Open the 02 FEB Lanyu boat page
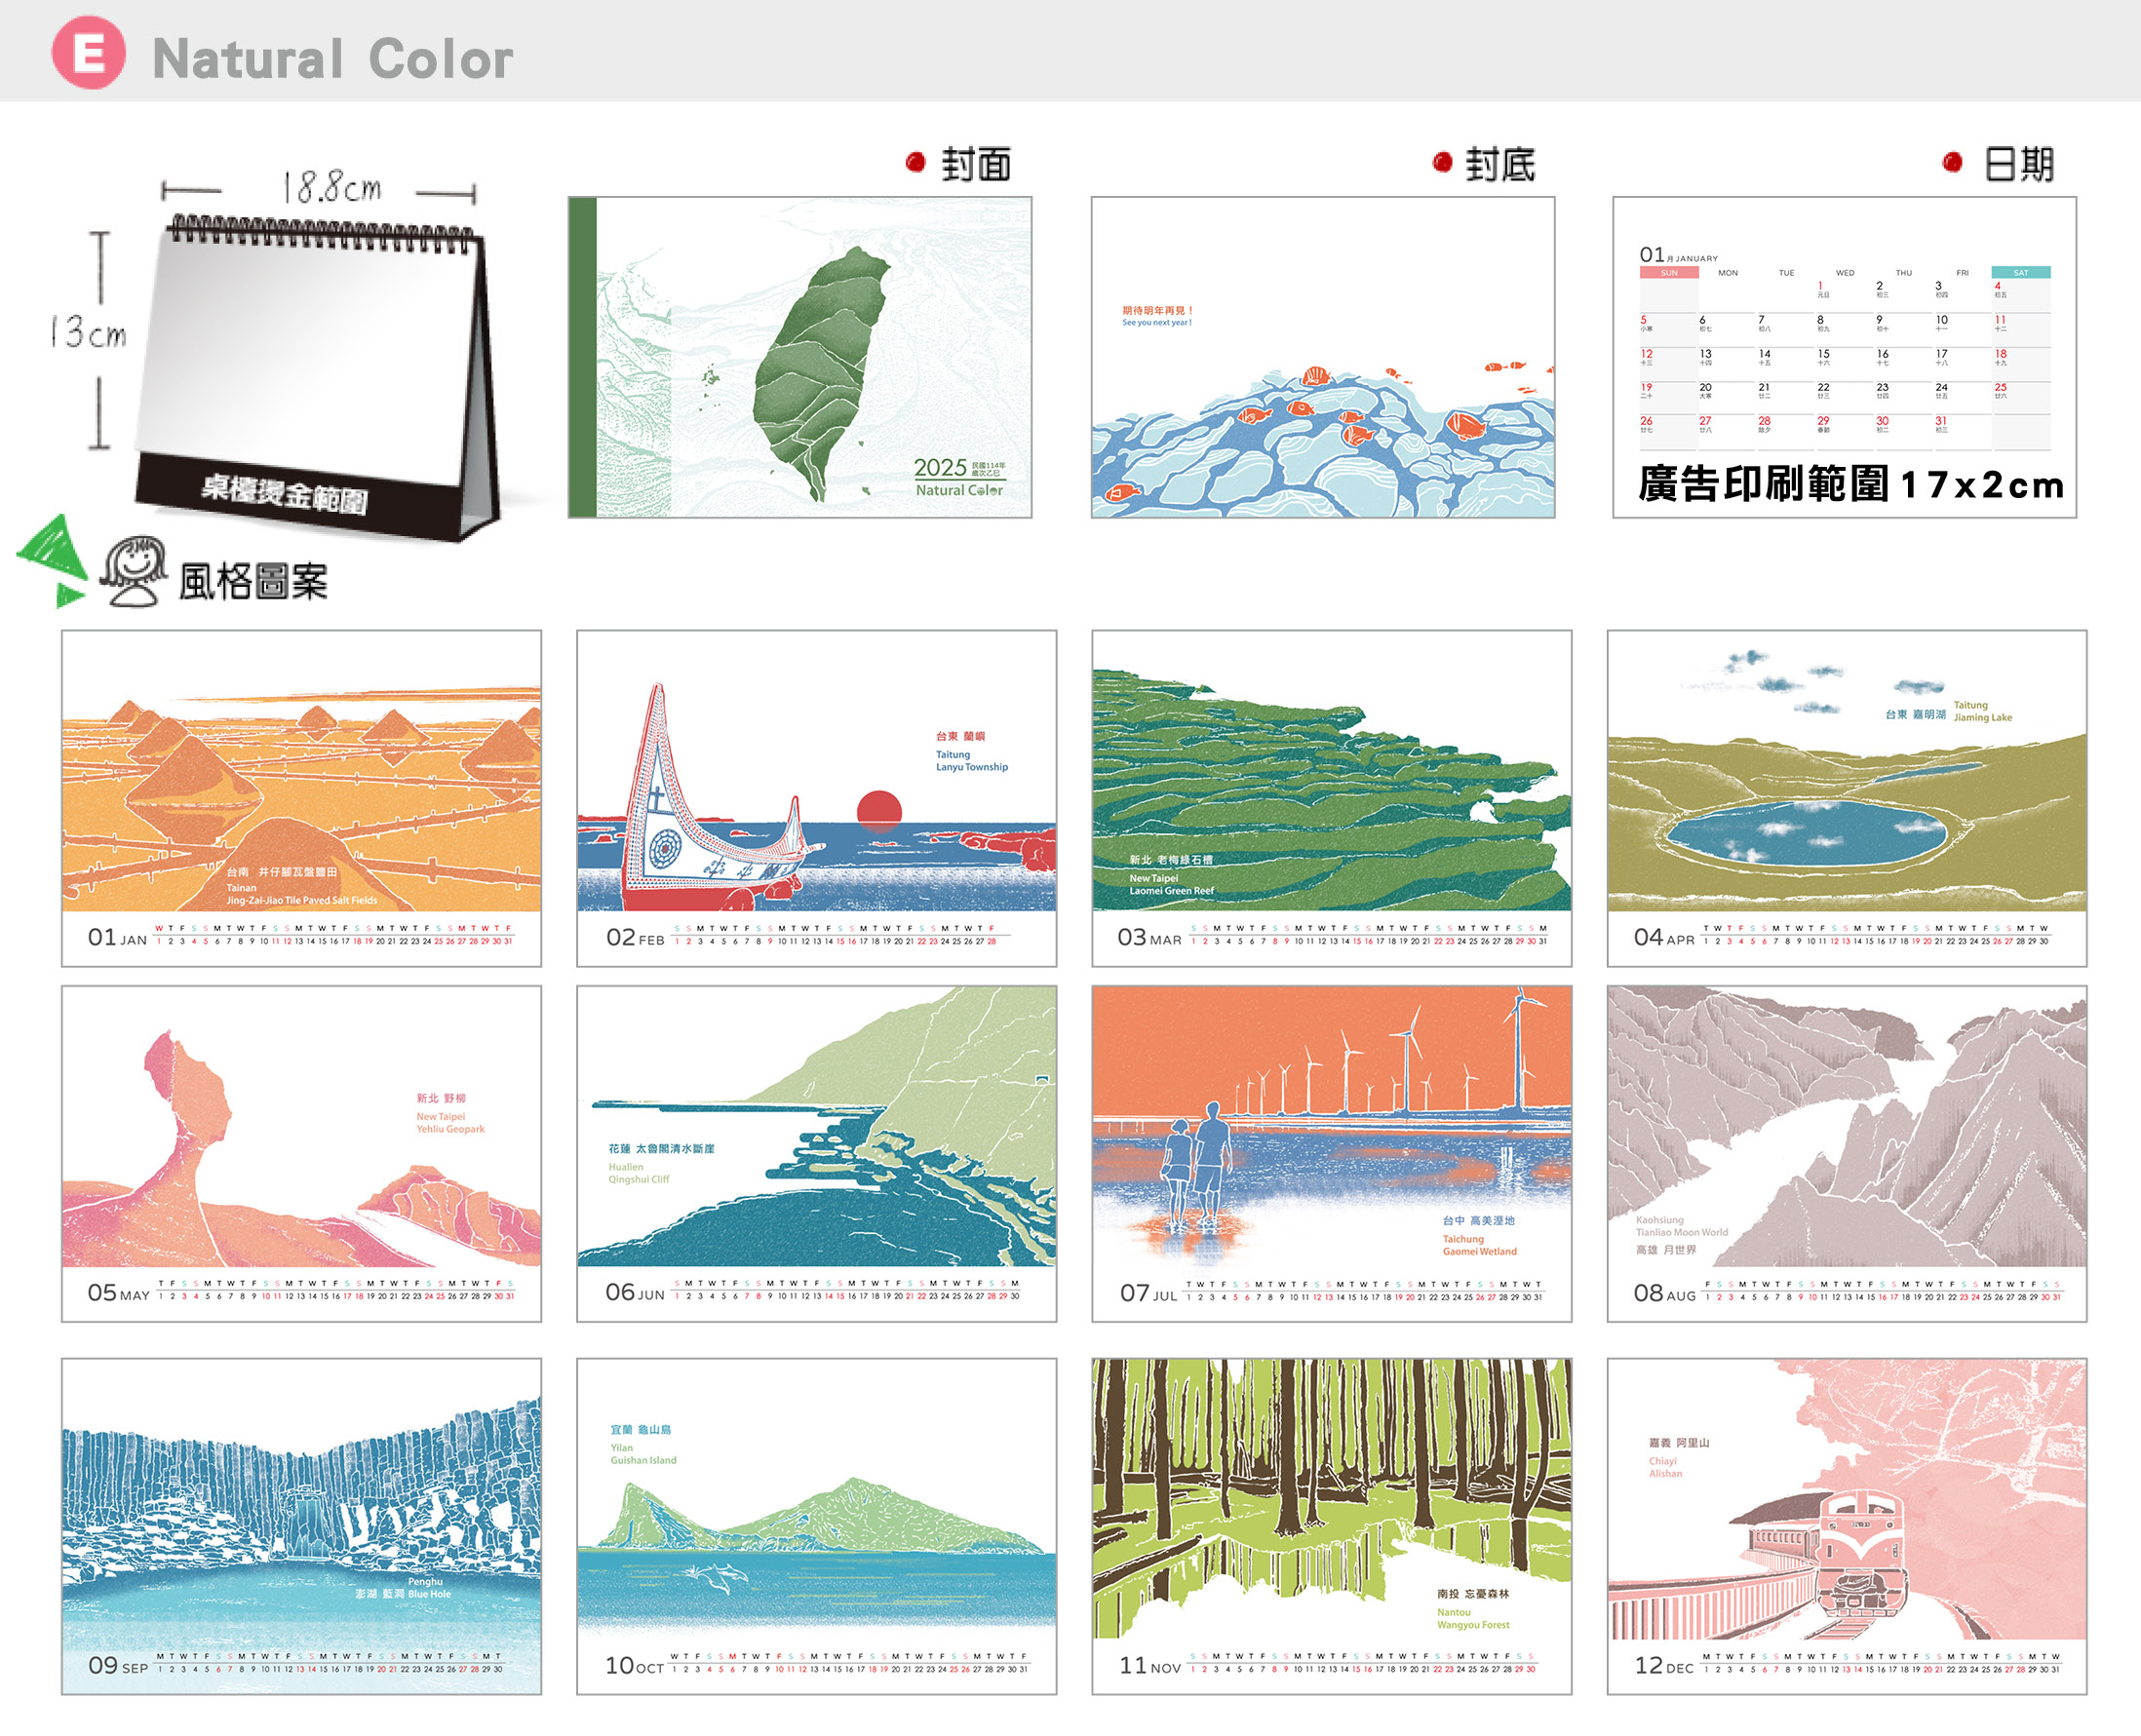 tap(816, 797)
